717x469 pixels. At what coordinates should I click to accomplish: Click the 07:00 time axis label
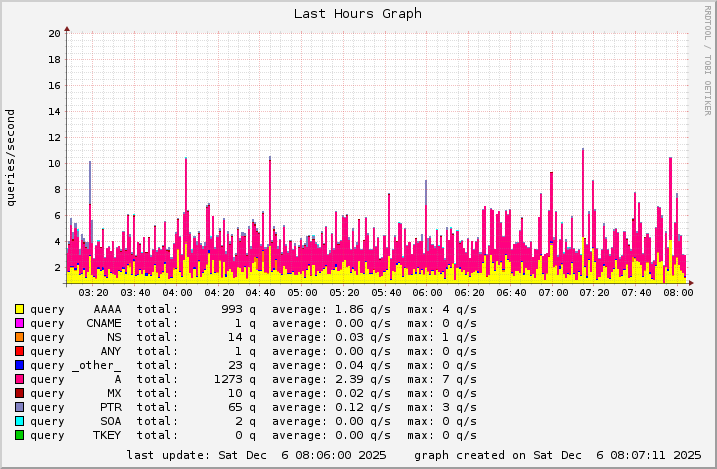553,293
